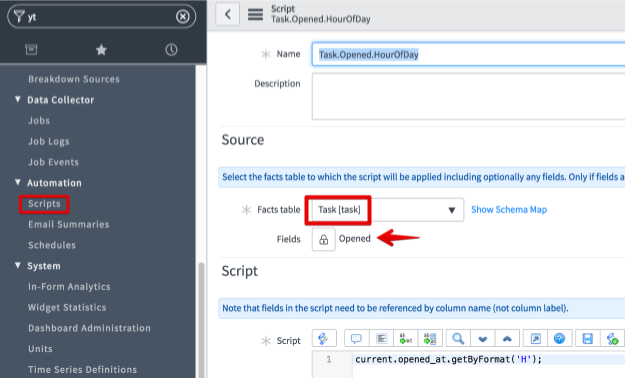Click the Script header title text
Screen dimensions: 625x378
click(x=321, y=14)
